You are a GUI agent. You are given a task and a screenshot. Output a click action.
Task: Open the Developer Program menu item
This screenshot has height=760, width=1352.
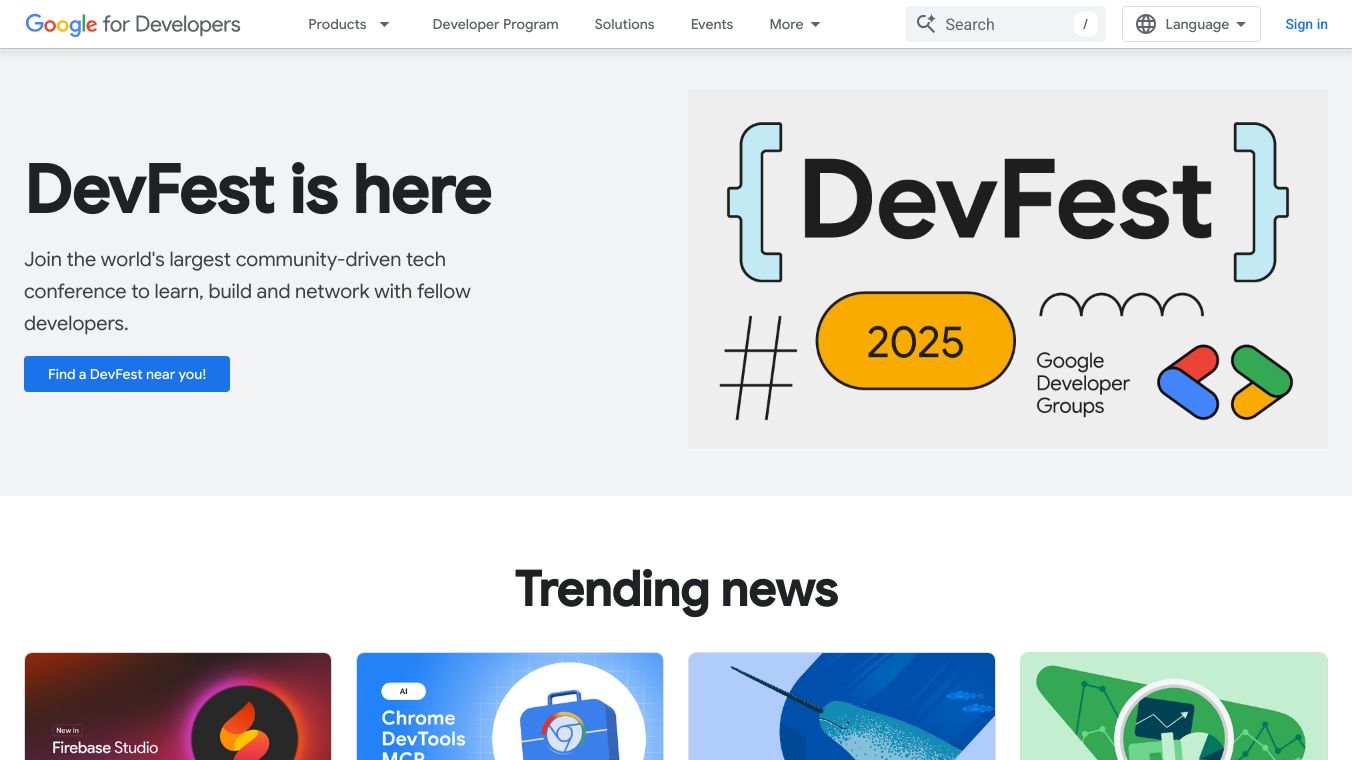point(495,24)
